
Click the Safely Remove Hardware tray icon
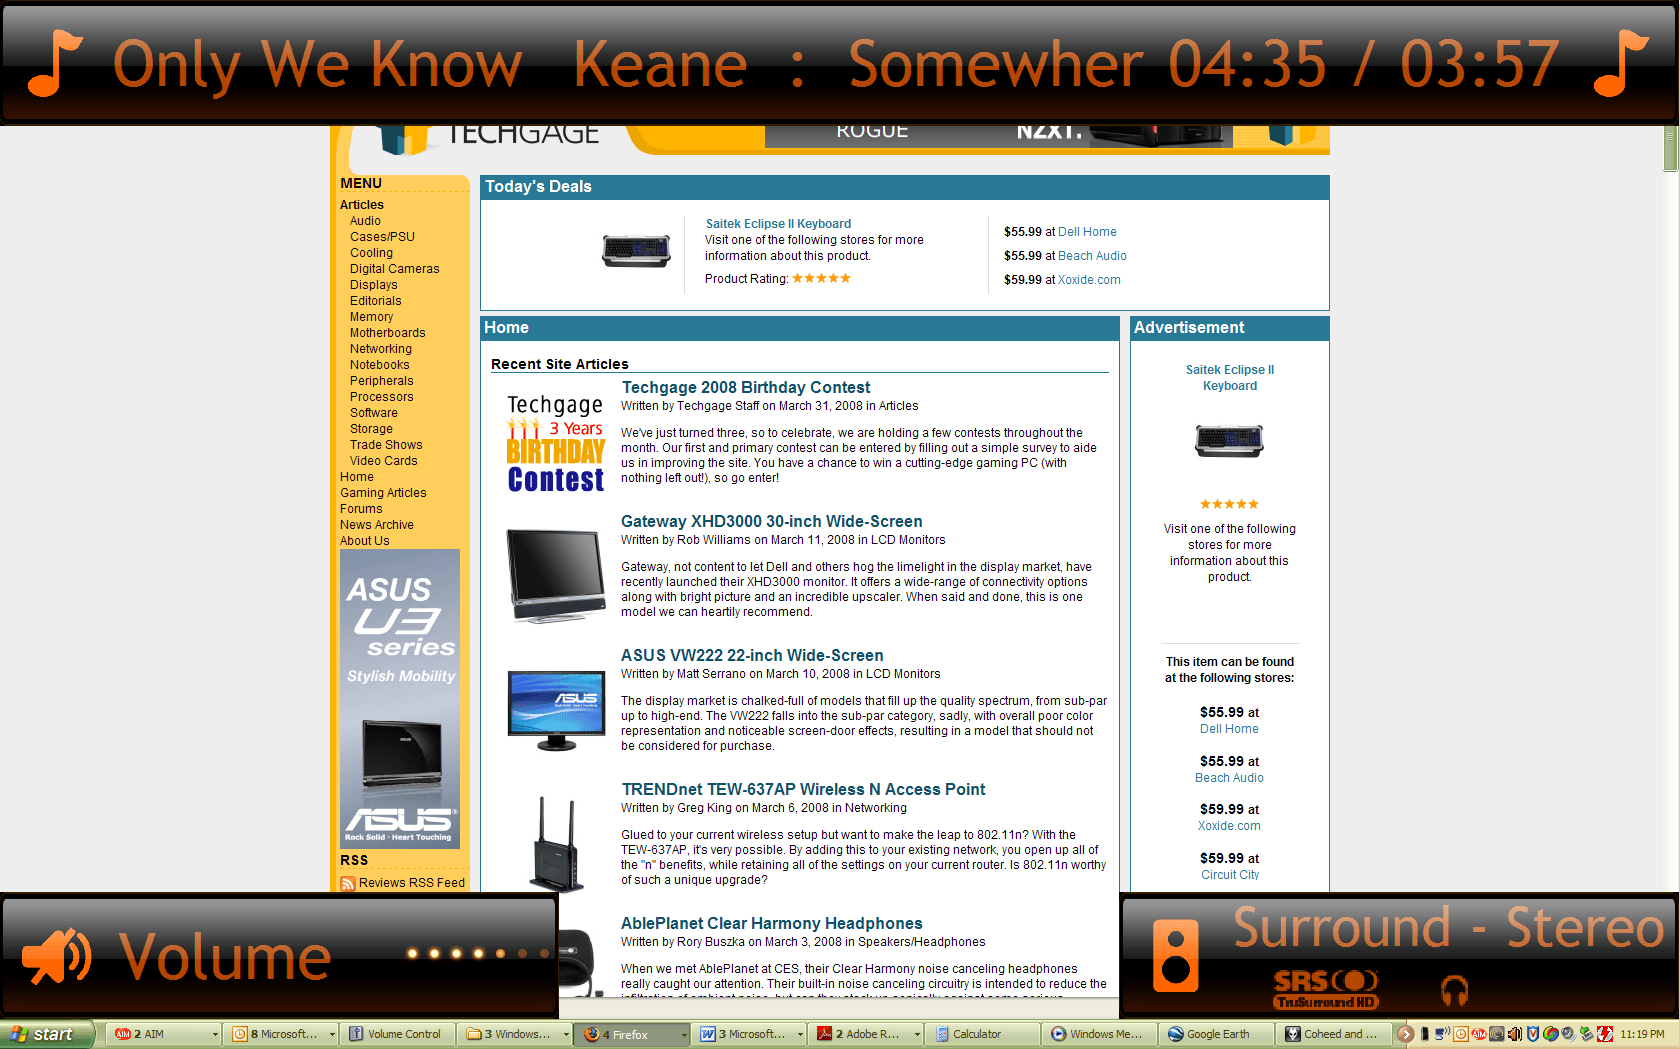coord(1586,1034)
